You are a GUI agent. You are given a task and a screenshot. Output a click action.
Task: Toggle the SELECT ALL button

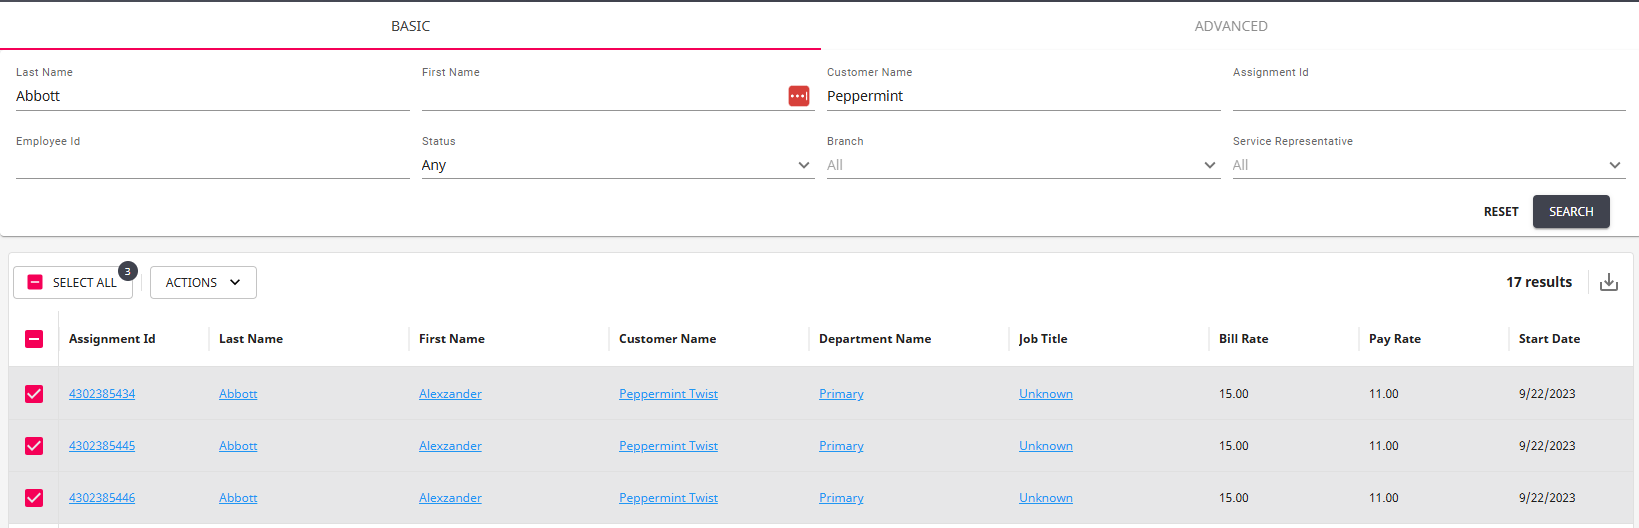coord(73,283)
